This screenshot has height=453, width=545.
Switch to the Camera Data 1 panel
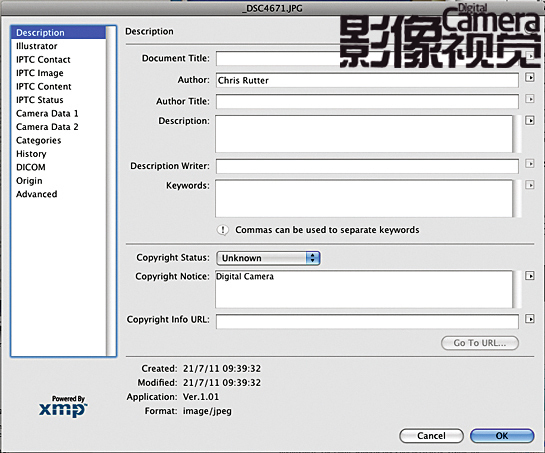(47, 113)
